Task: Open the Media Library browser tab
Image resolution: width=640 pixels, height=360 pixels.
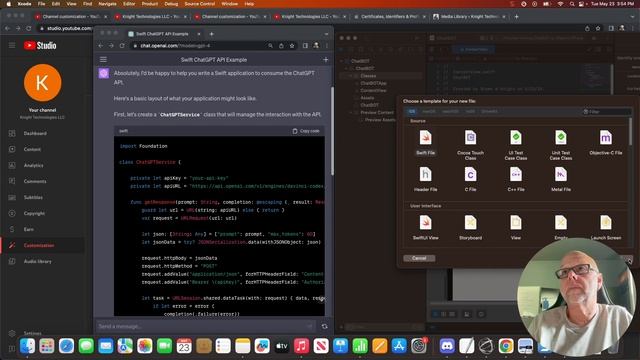Action: [469, 17]
